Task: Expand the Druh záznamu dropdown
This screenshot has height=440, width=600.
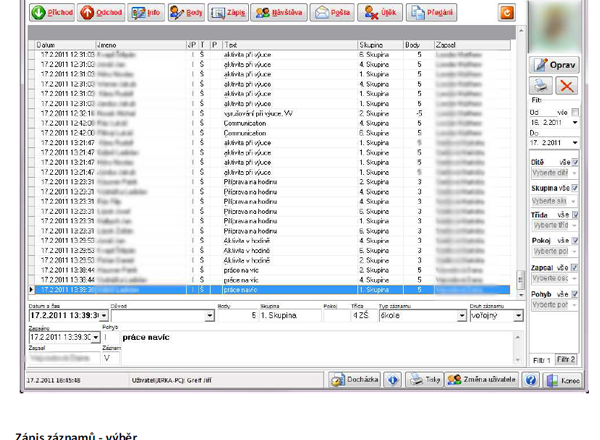Action: [x=518, y=316]
